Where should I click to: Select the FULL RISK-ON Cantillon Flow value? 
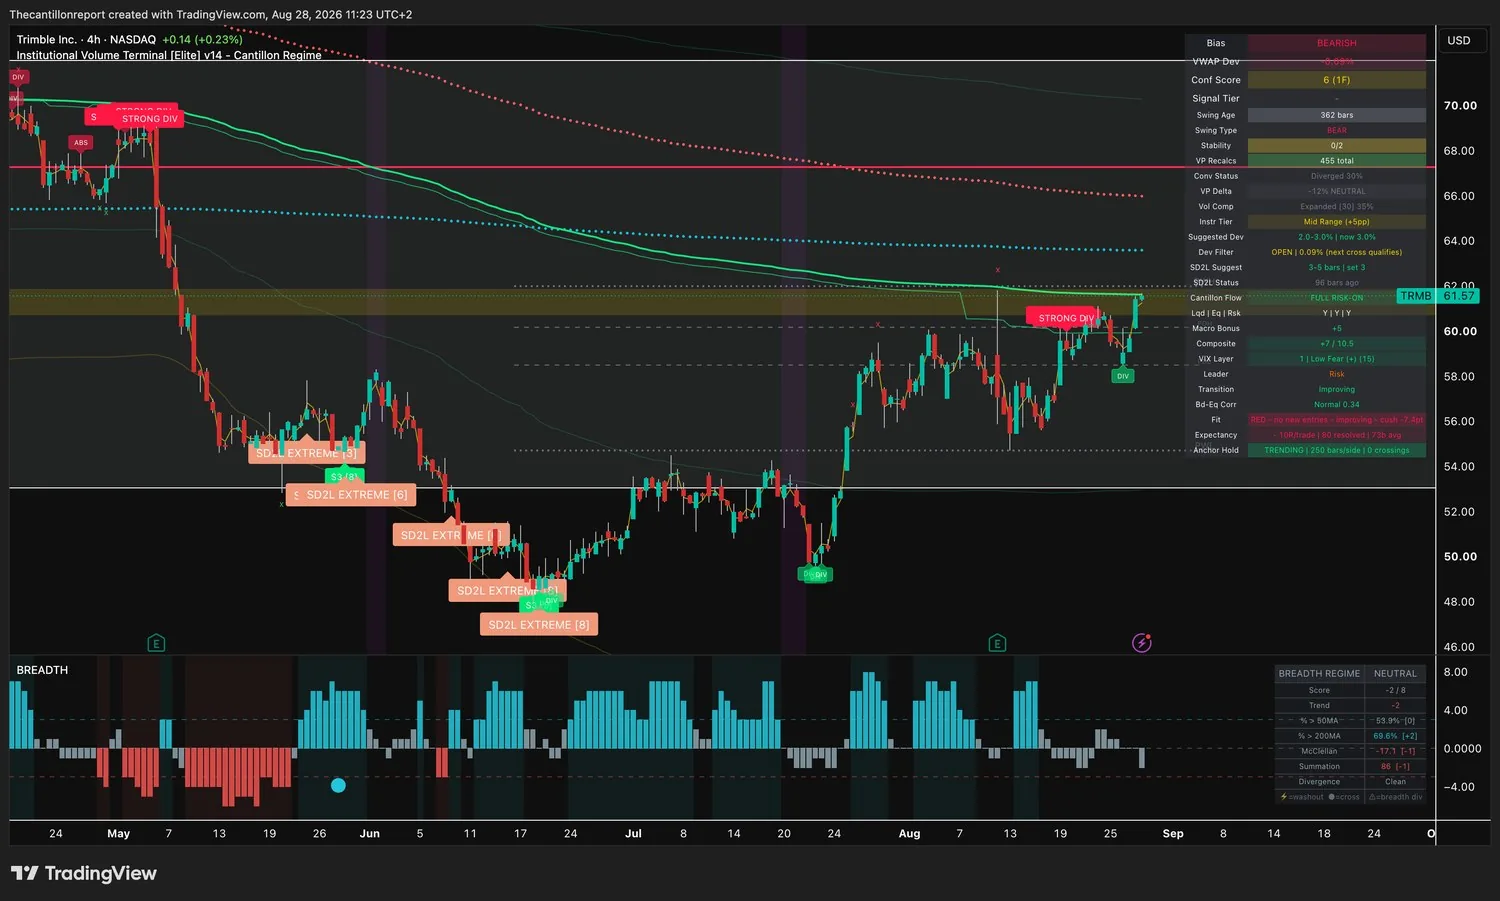1337,298
